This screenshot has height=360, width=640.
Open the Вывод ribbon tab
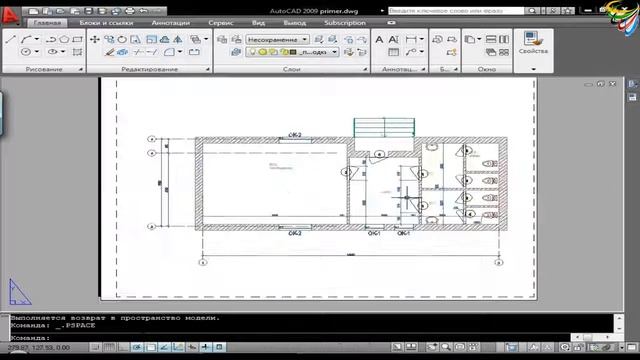point(294,23)
